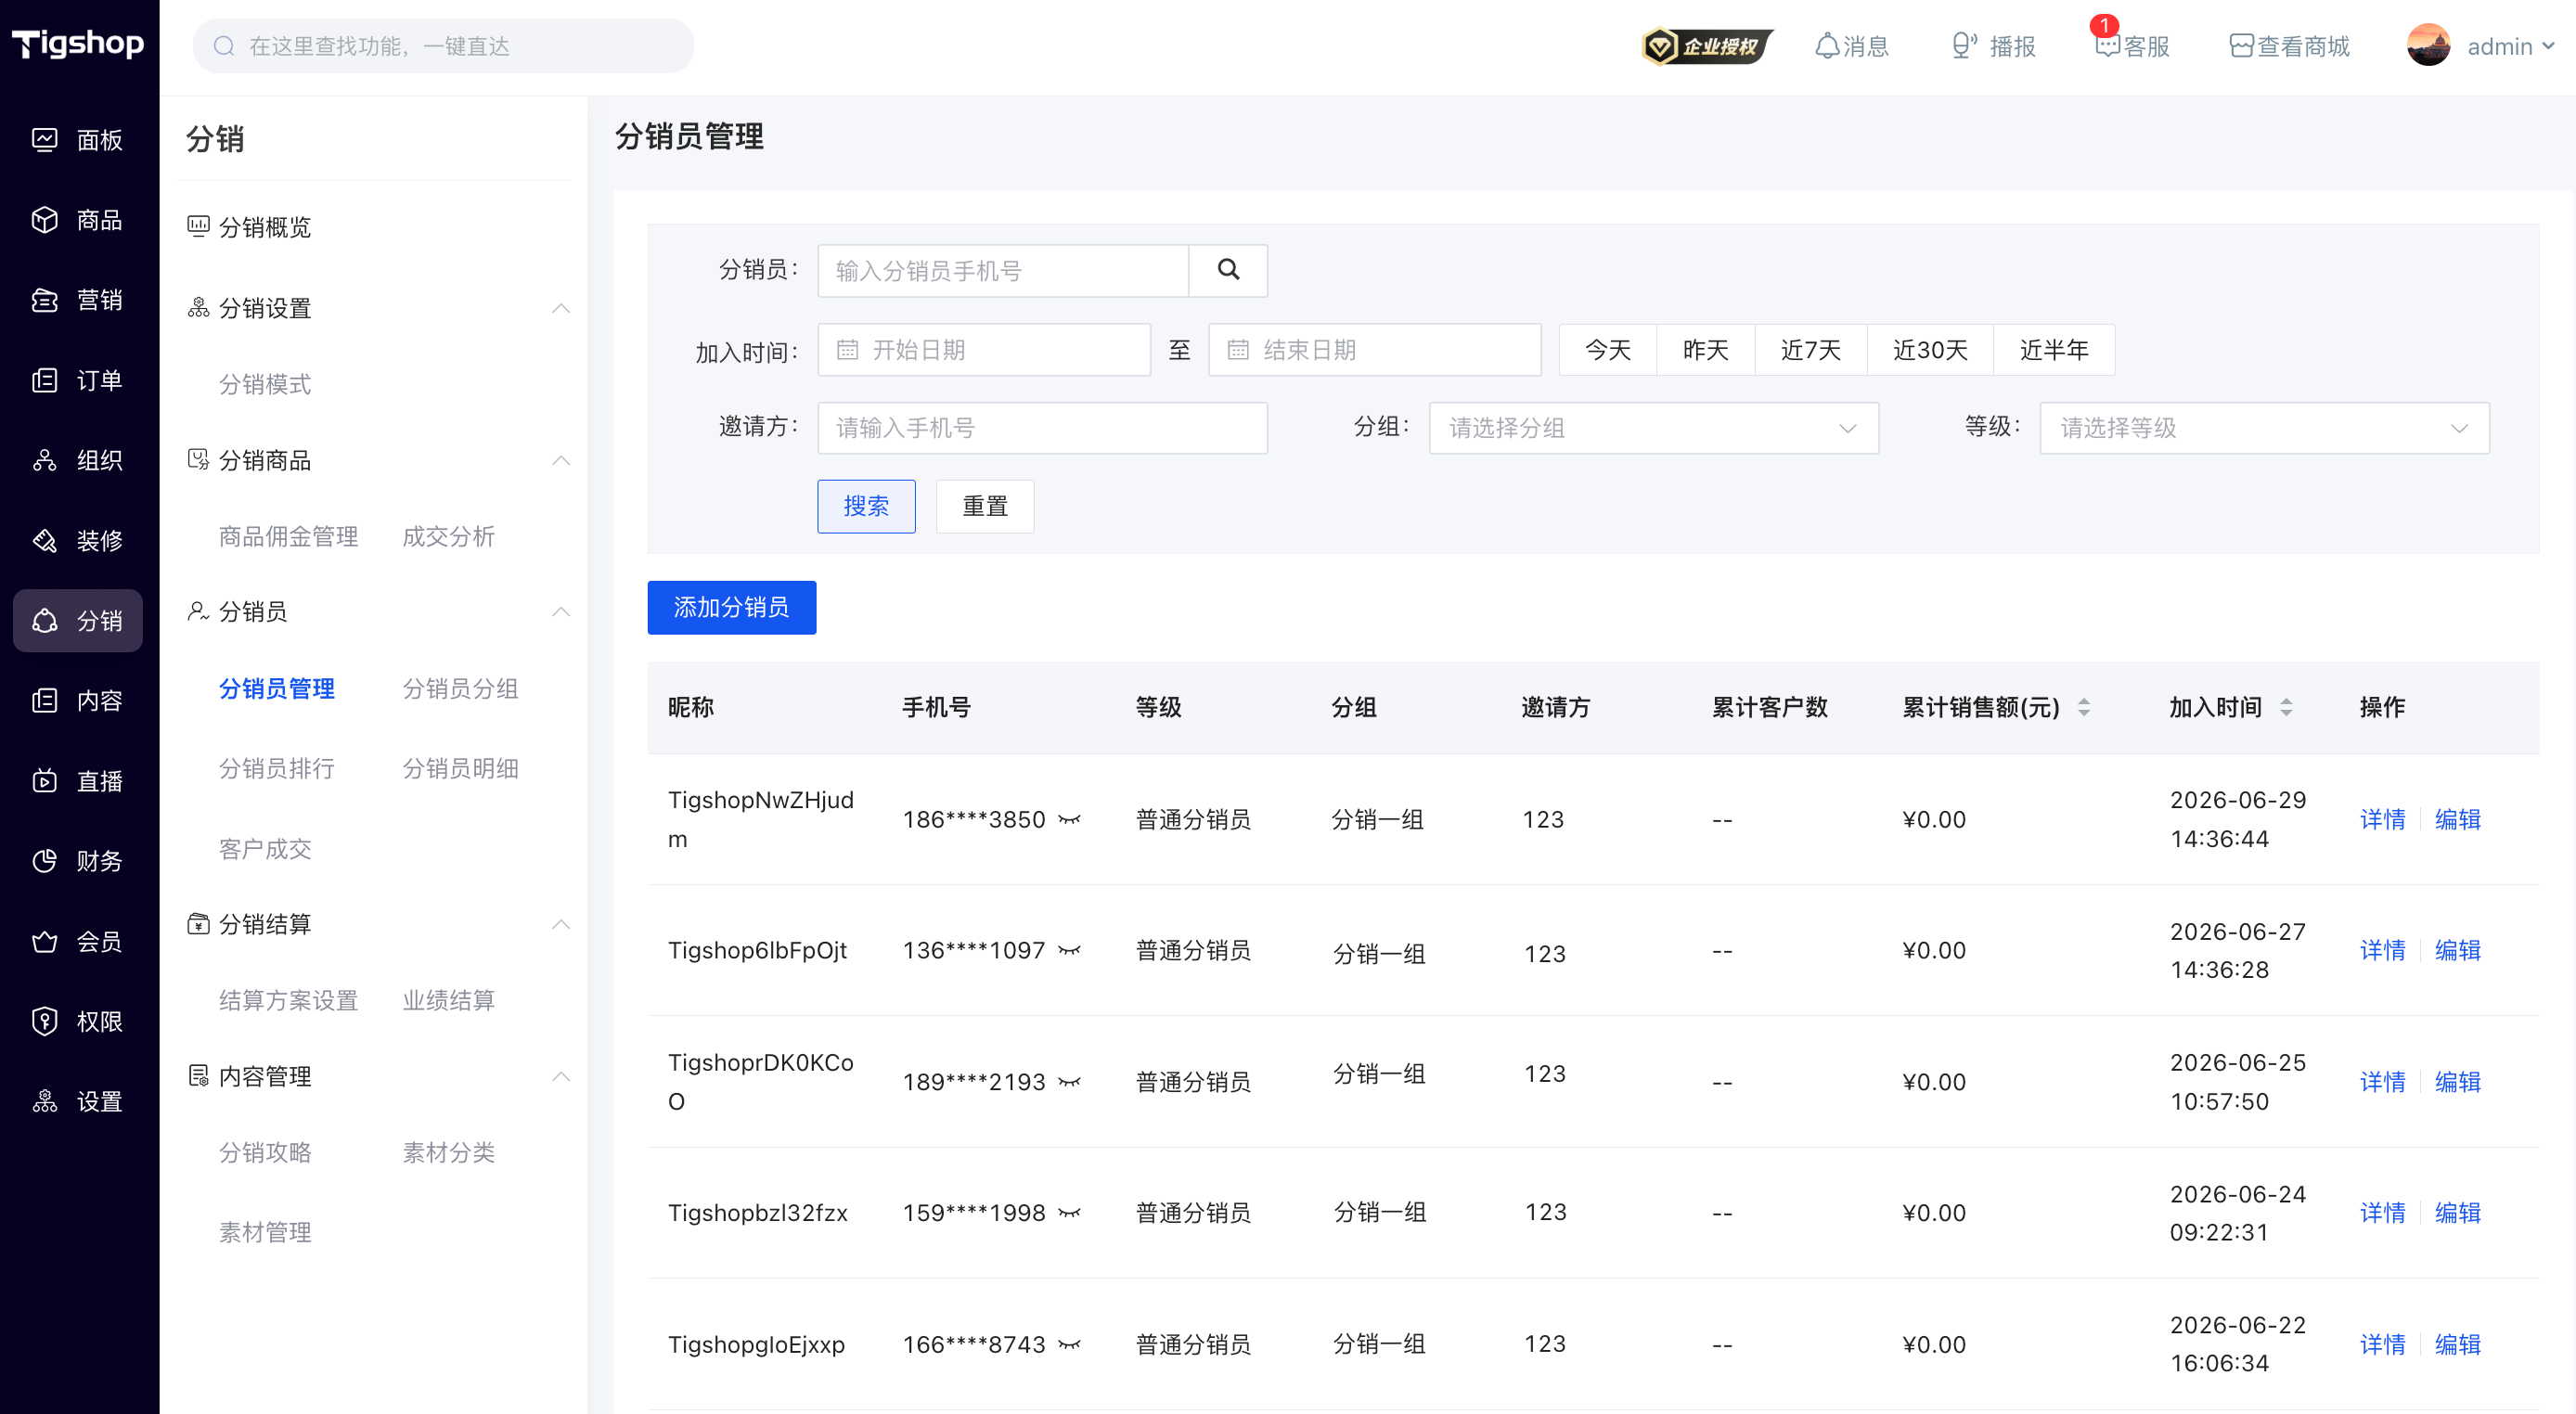
Task: Collapse the 分销设置 menu section
Action: pos(561,308)
